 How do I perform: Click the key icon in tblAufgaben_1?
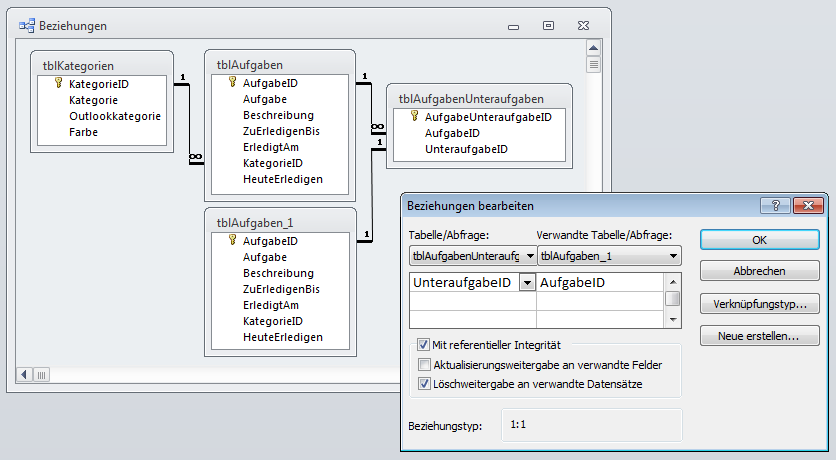click(x=233, y=241)
